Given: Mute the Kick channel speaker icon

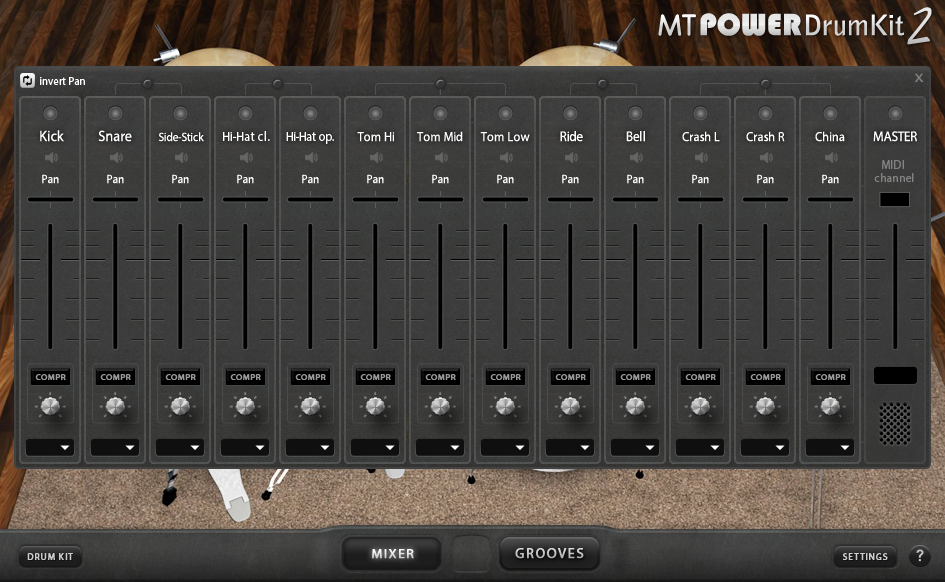Looking at the screenshot, I should coord(51,158).
